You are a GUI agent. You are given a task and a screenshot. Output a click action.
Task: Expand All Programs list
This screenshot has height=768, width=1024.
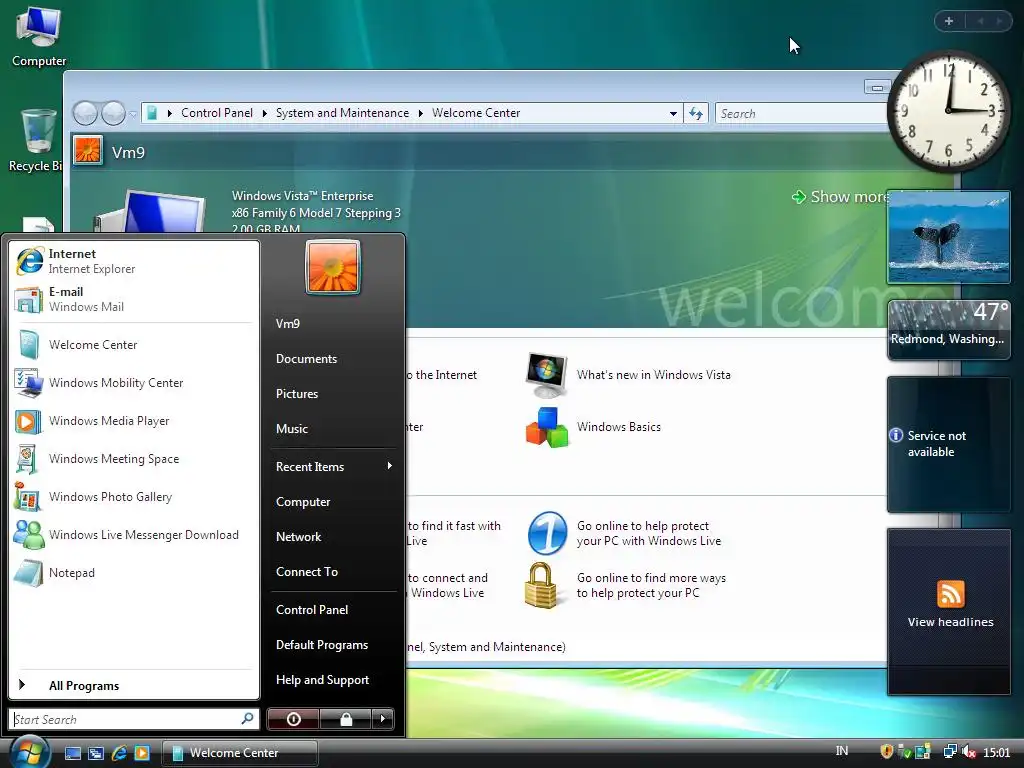click(x=134, y=685)
